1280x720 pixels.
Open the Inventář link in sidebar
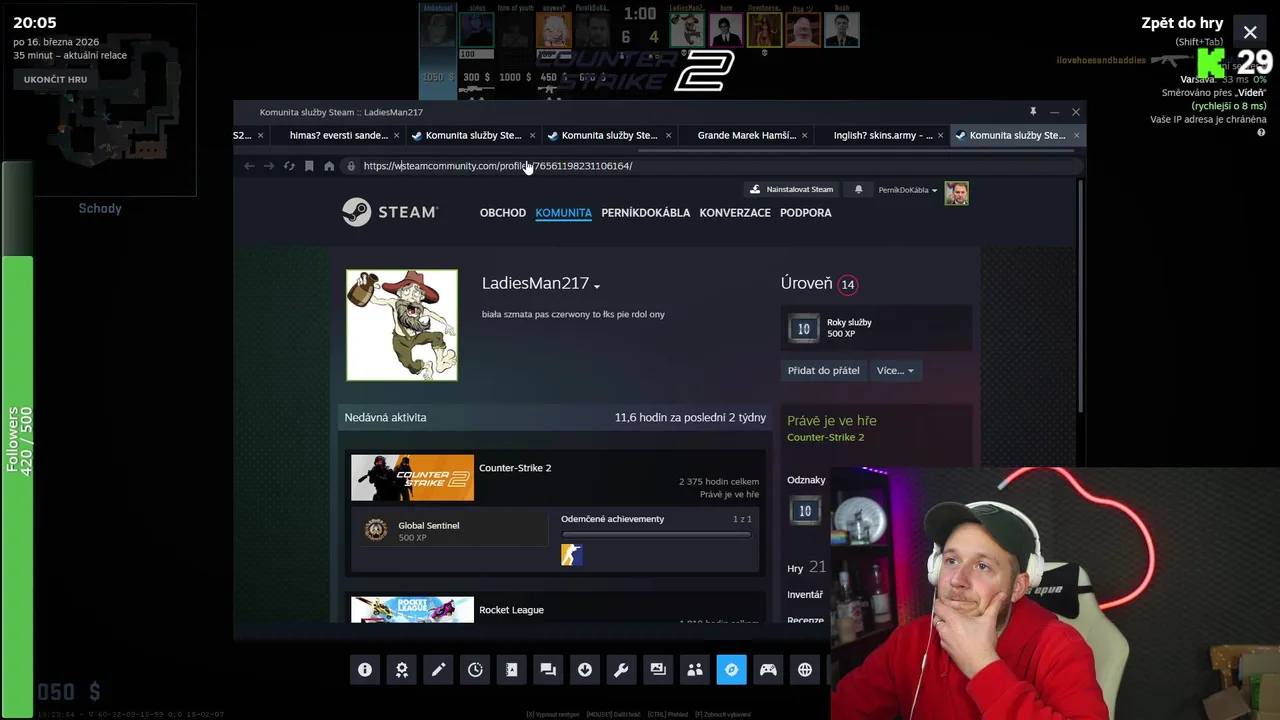coord(805,595)
